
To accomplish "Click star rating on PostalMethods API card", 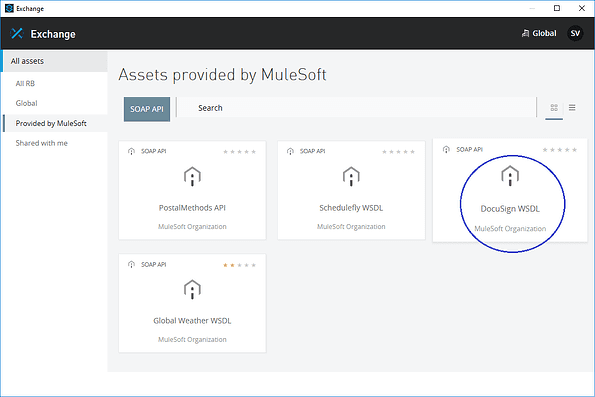I will click(x=239, y=152).
